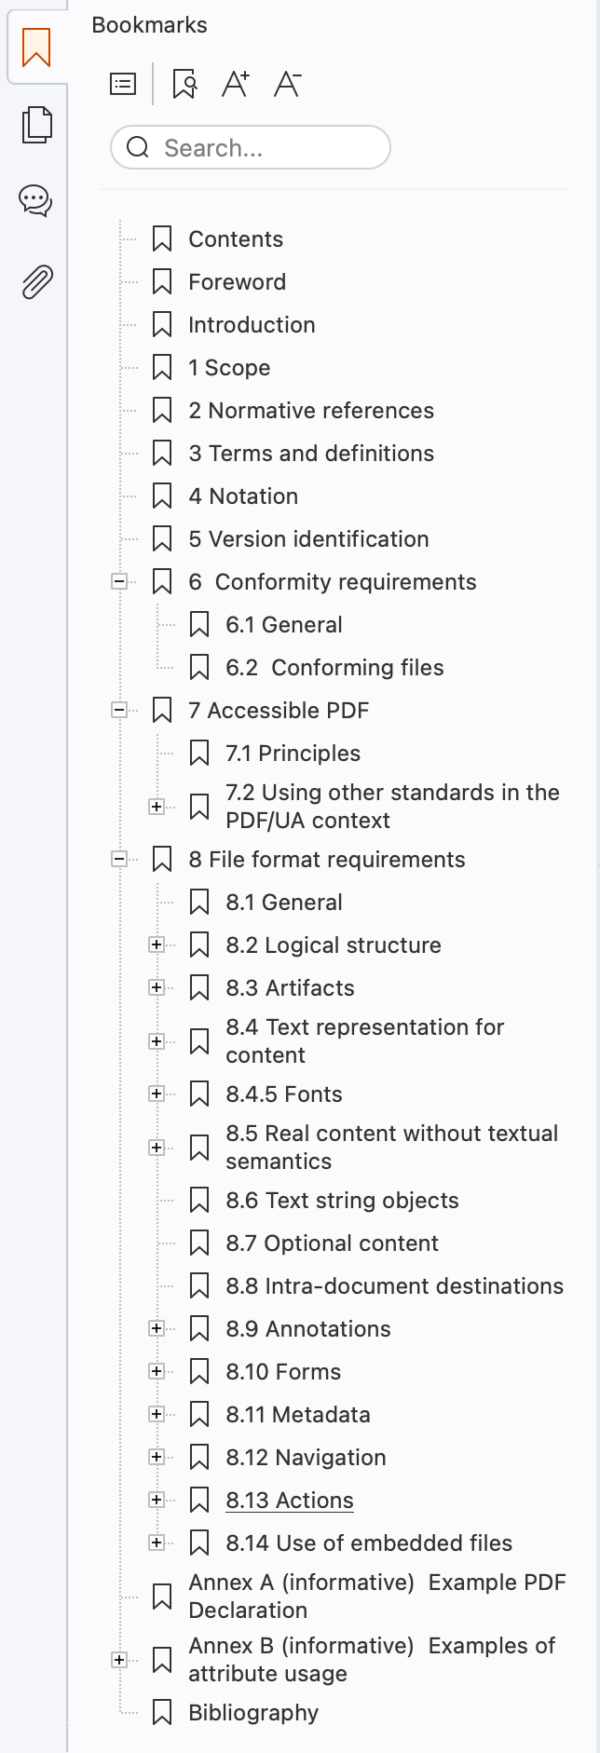
Task: Expand the 8.9 Annotations bookmark
Action: [157, 1328]
